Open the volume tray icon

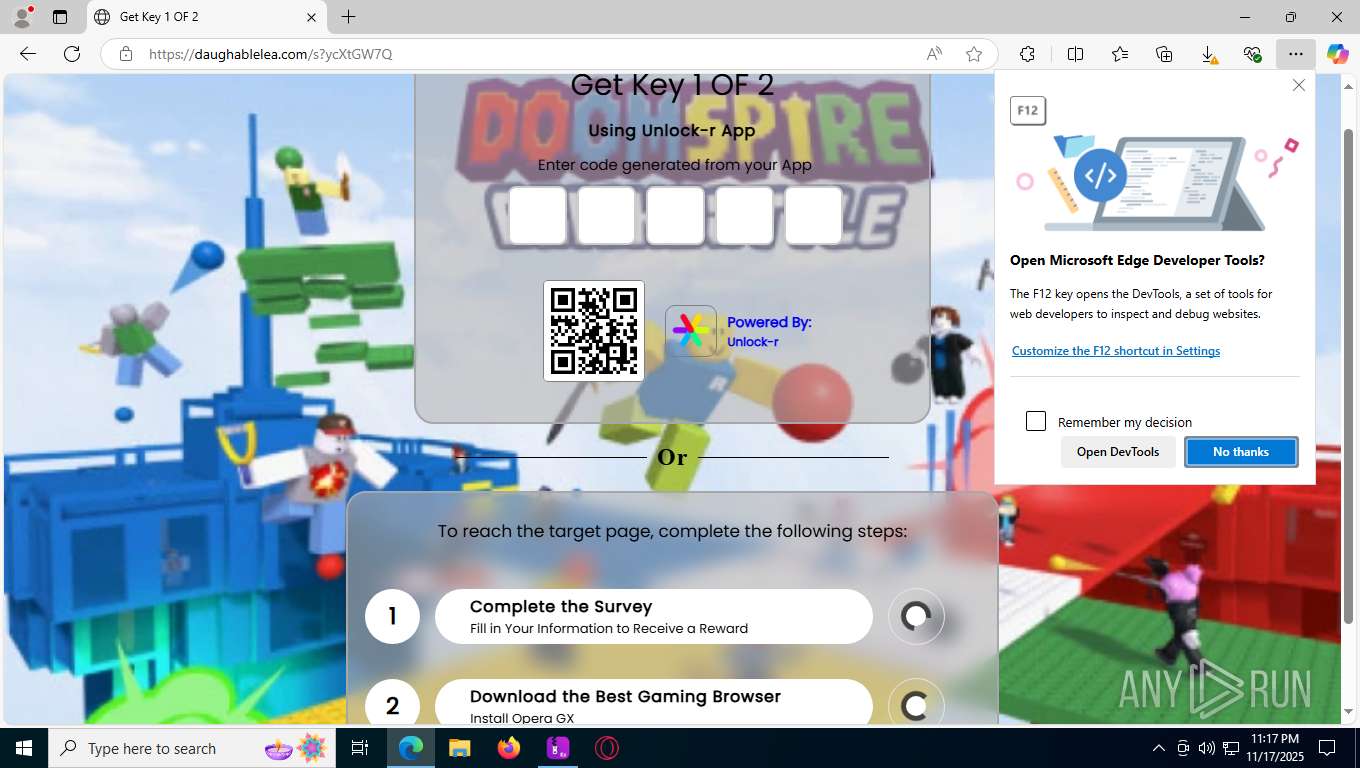click(1206, 748)
